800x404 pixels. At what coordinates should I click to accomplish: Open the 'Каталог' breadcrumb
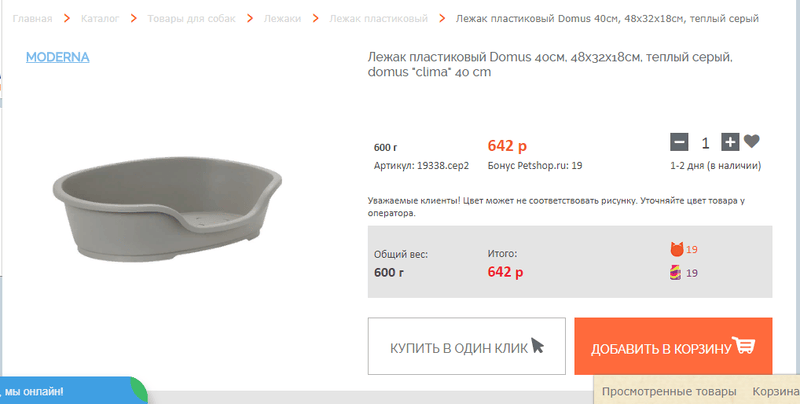point(99,19)
